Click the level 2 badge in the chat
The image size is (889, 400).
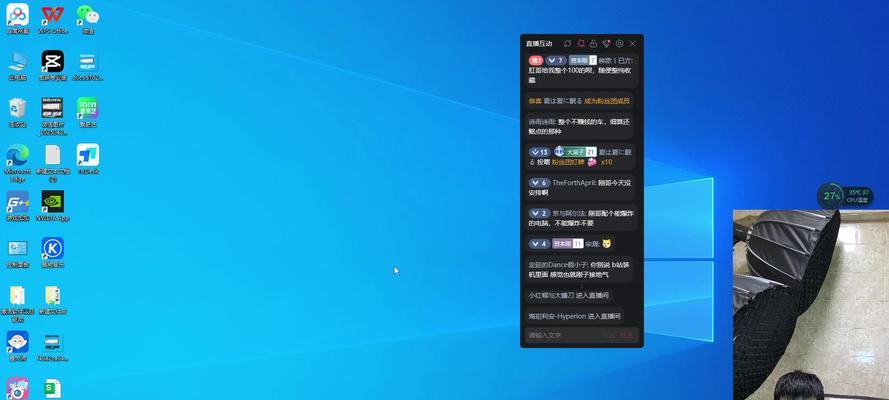[539, 214]
